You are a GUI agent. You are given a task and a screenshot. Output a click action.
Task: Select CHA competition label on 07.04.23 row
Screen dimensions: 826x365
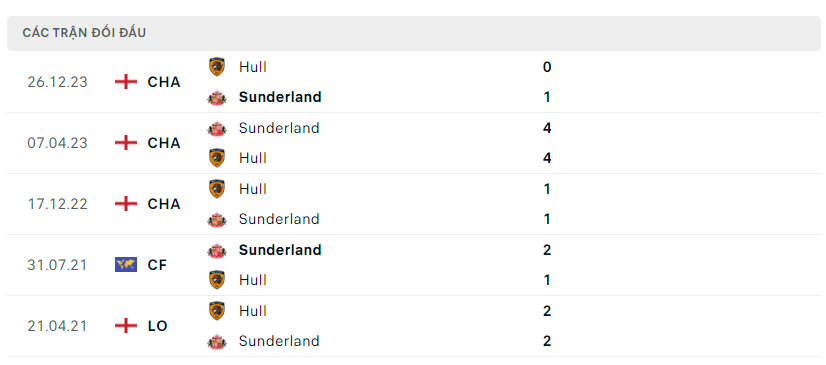coord(164,143)
